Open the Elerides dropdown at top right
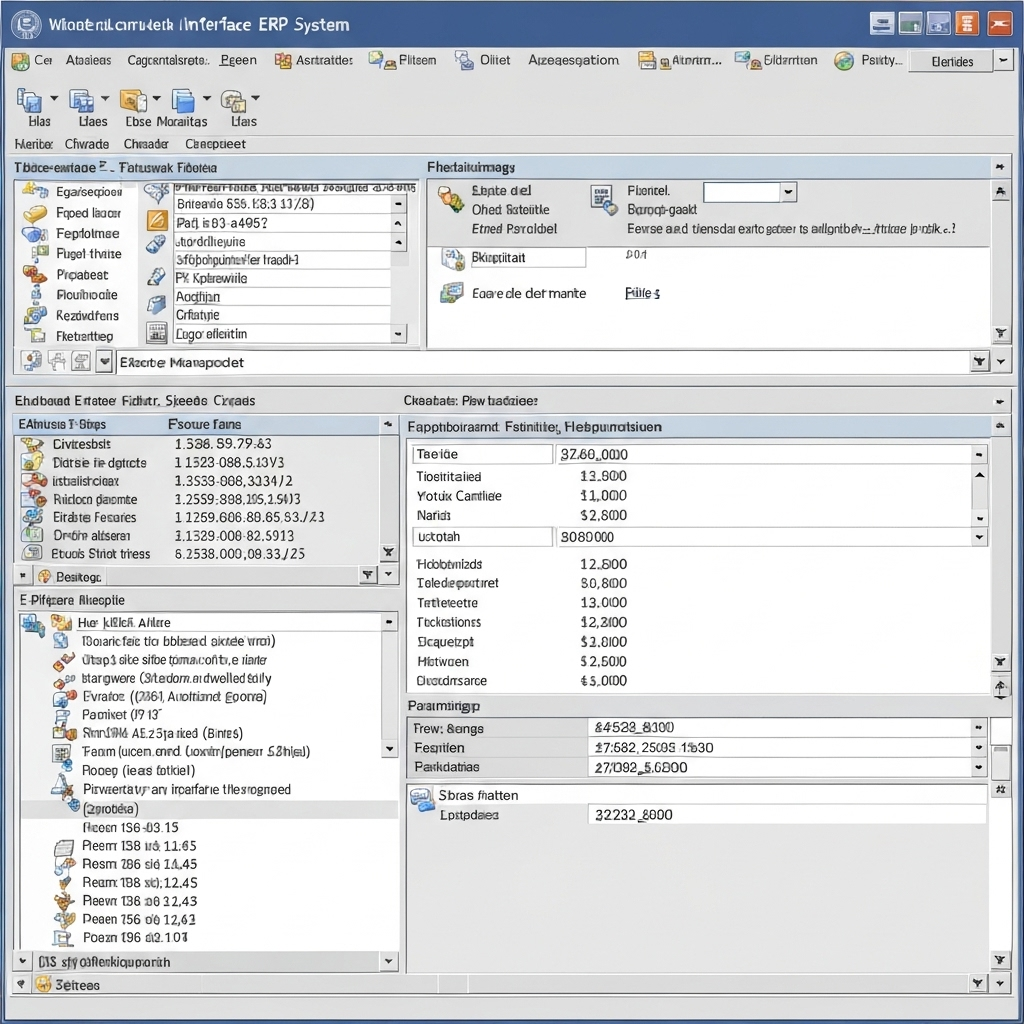 click(x=1002, y=61)
